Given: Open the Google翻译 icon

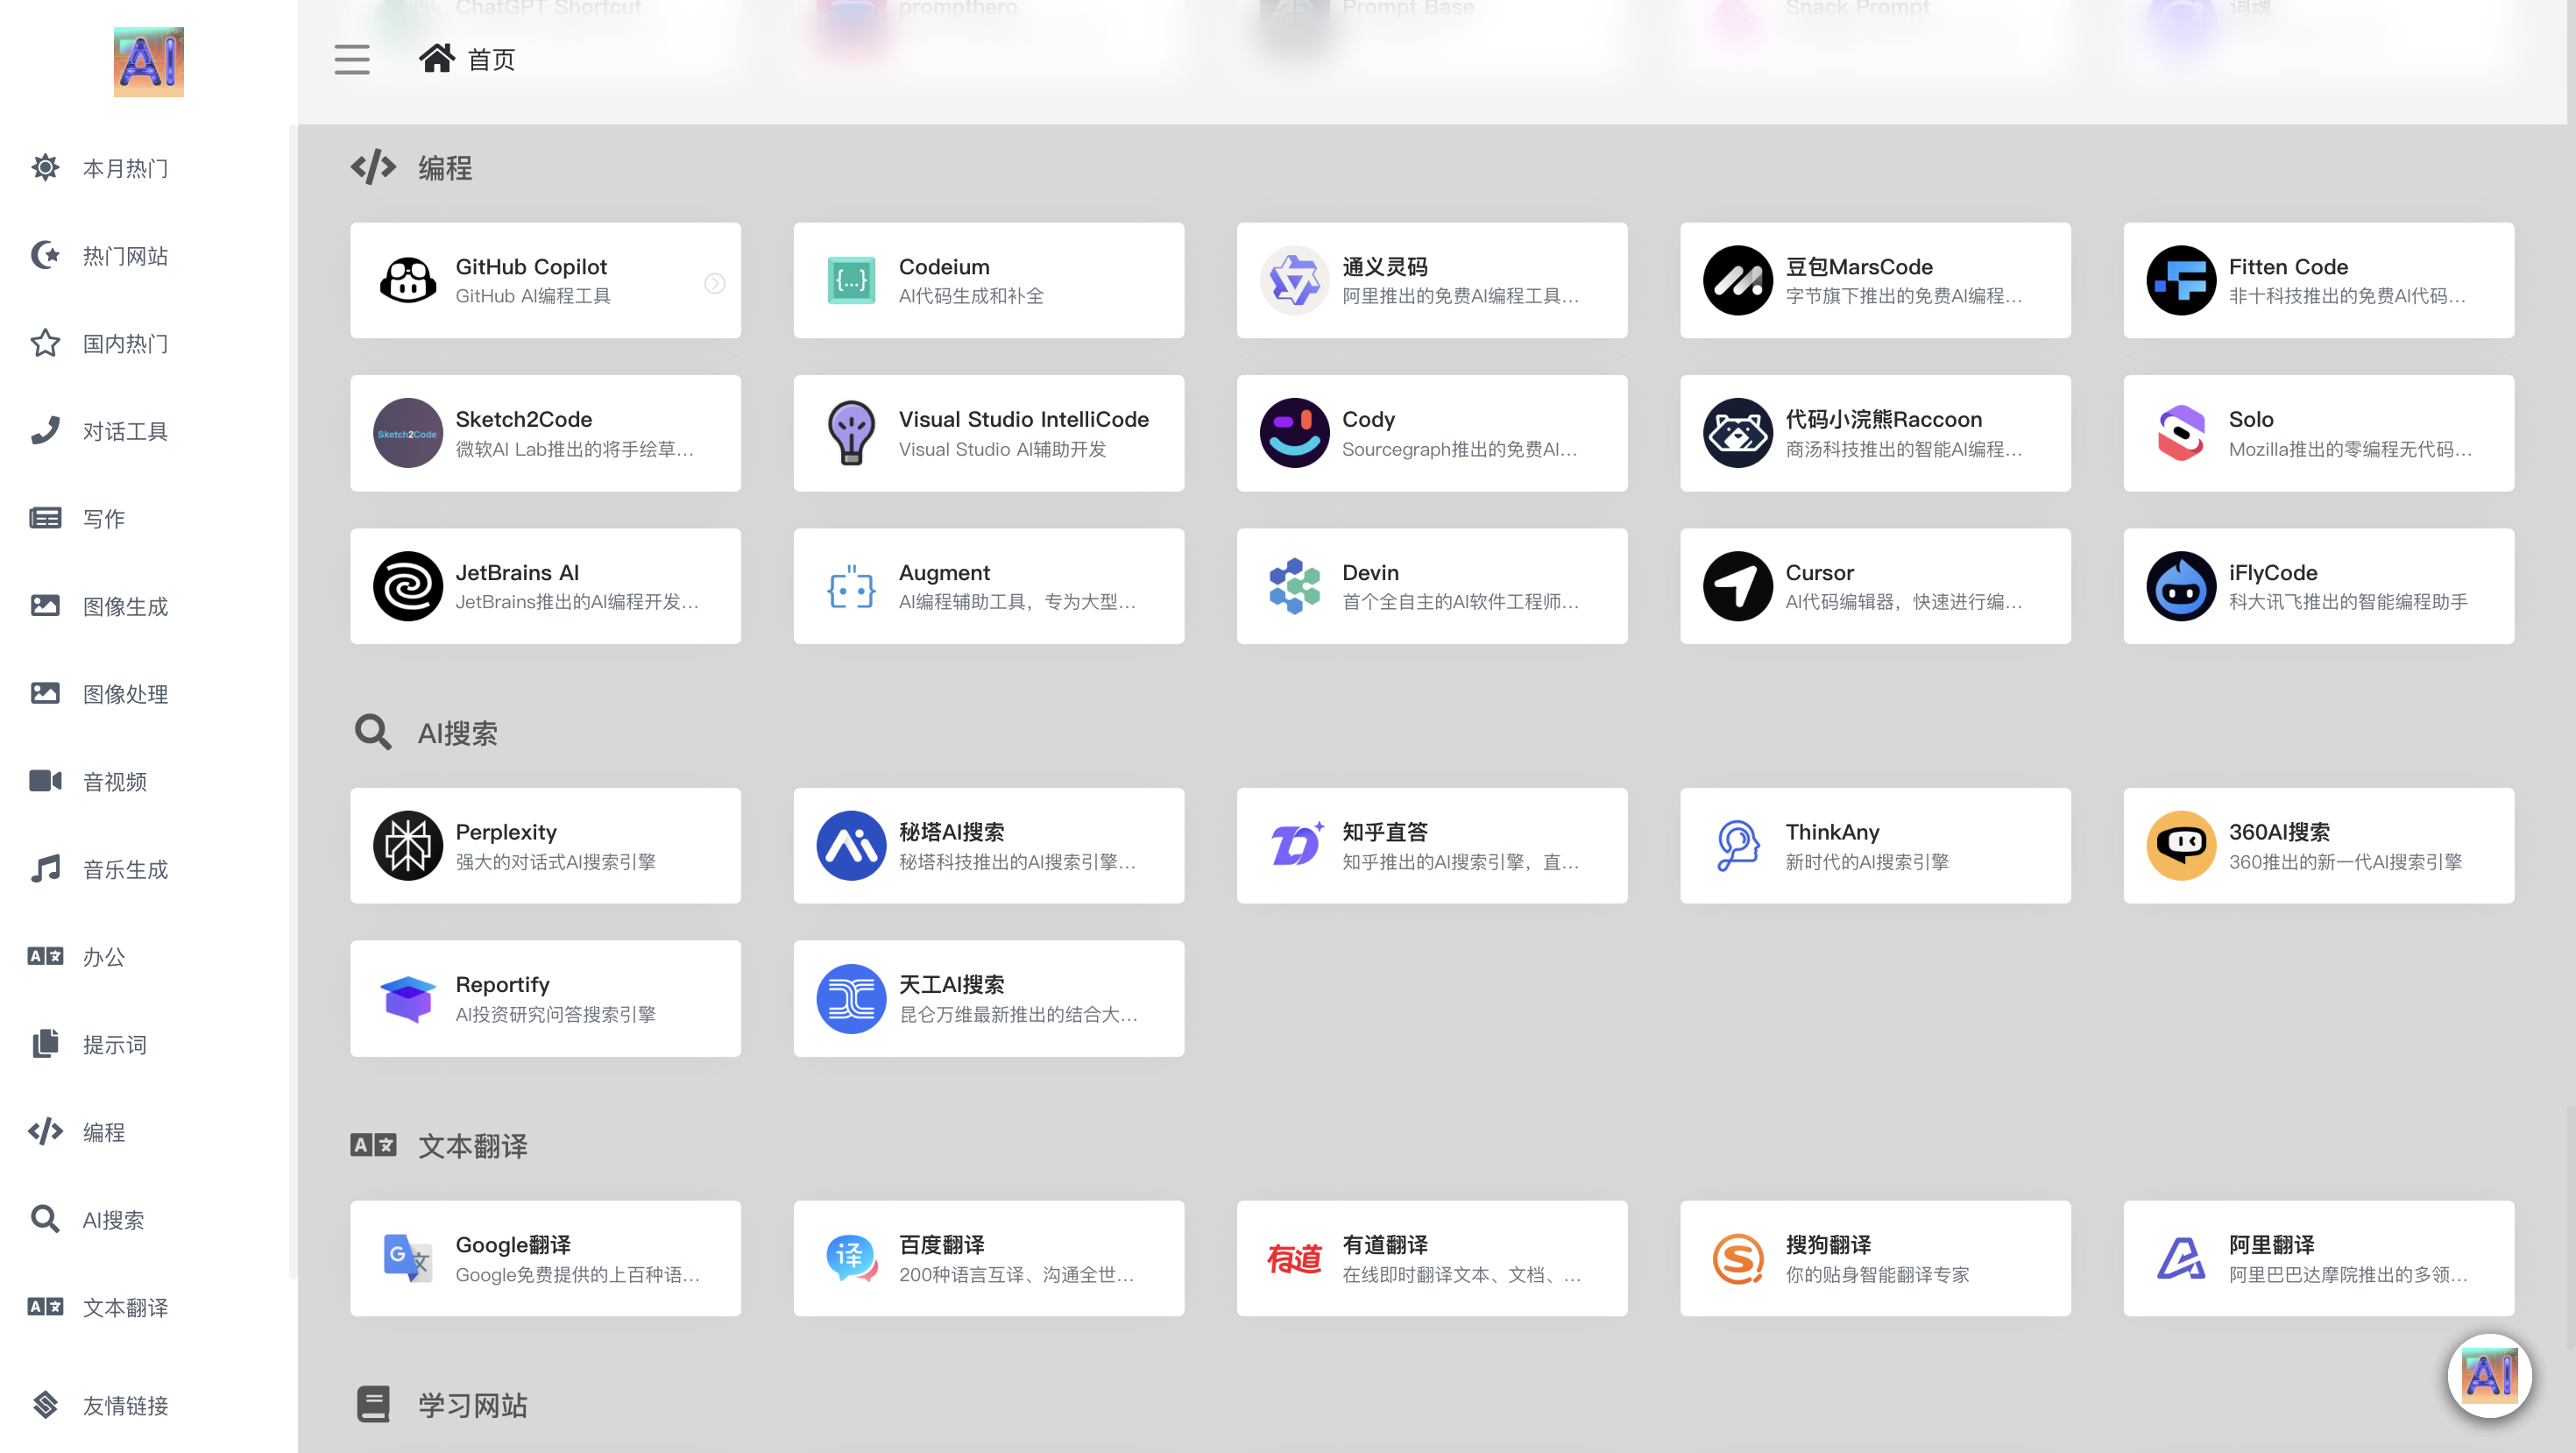Looking at the screenshot, I should 407,1258.
